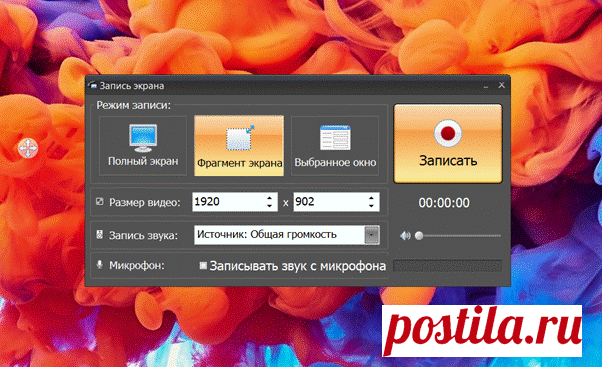
Task: Increase video height with up arrow
Action: (371, 198)
